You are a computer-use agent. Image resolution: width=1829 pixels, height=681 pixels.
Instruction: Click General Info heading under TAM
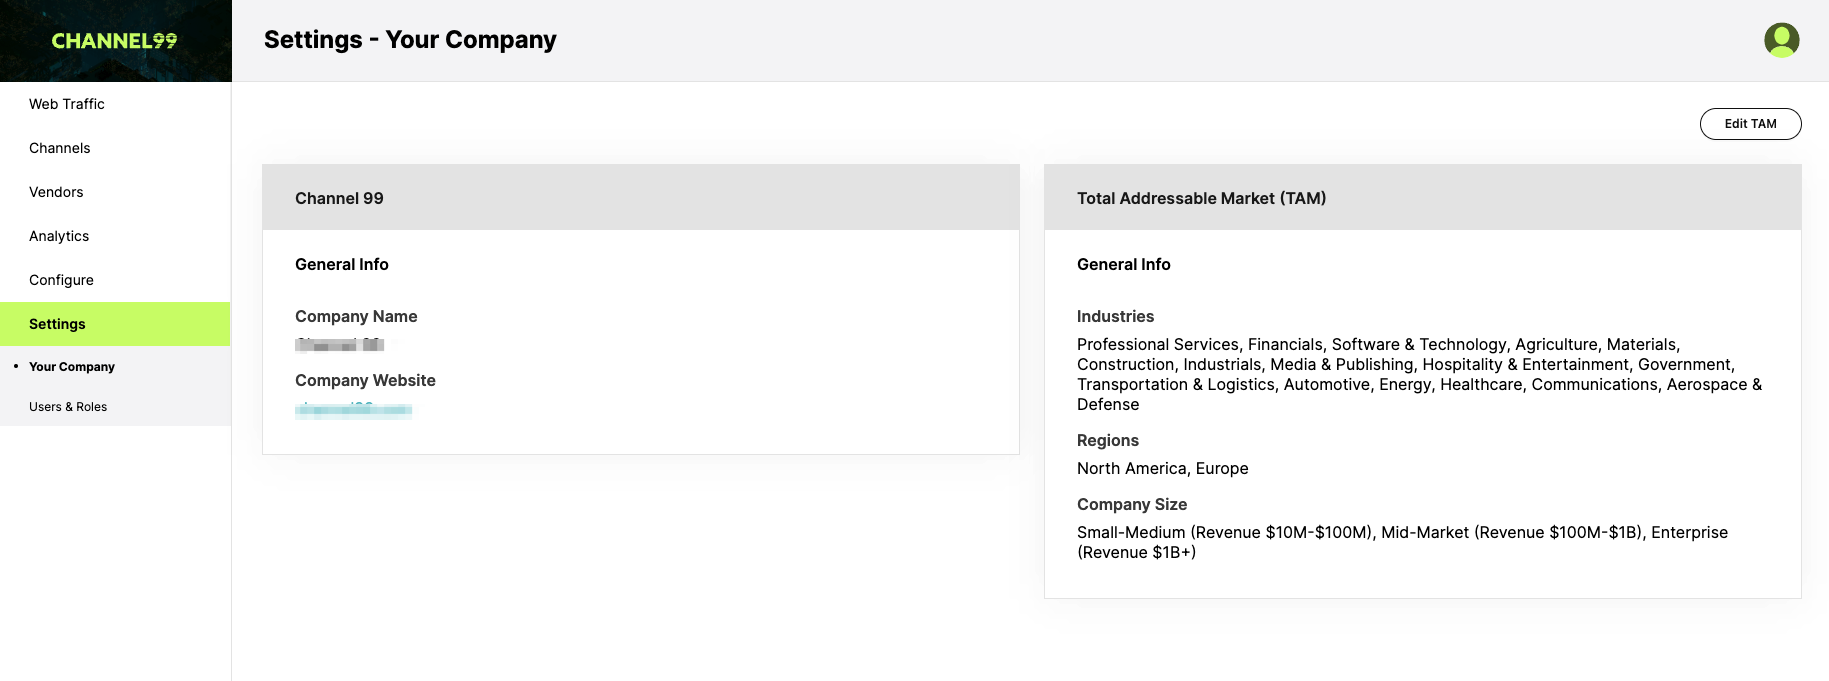click(x=1123, y=264)
